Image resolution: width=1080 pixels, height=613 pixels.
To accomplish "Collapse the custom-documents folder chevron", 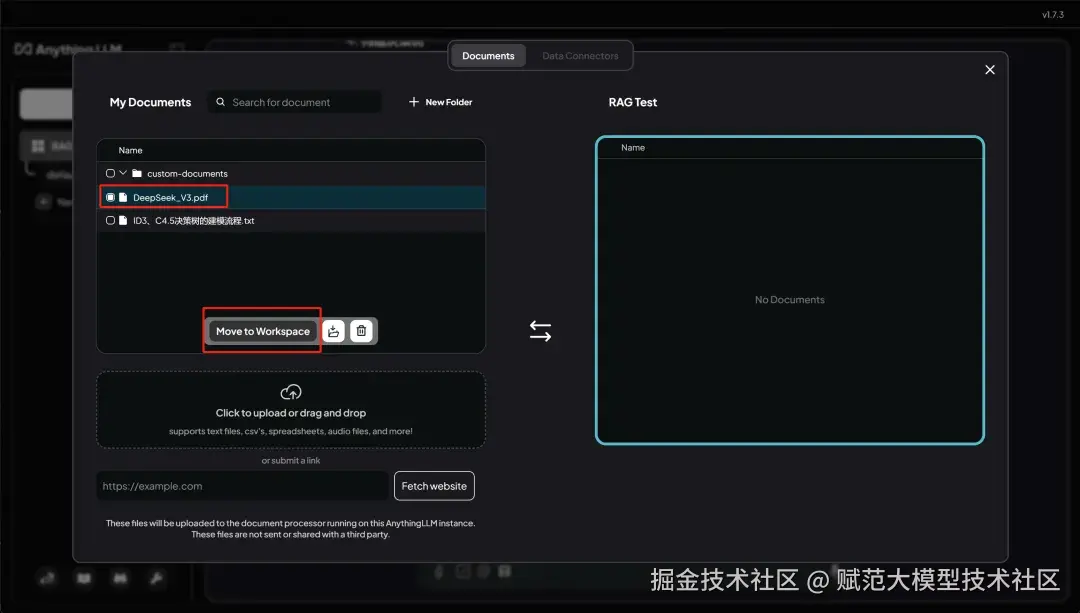I will [124, 172].
